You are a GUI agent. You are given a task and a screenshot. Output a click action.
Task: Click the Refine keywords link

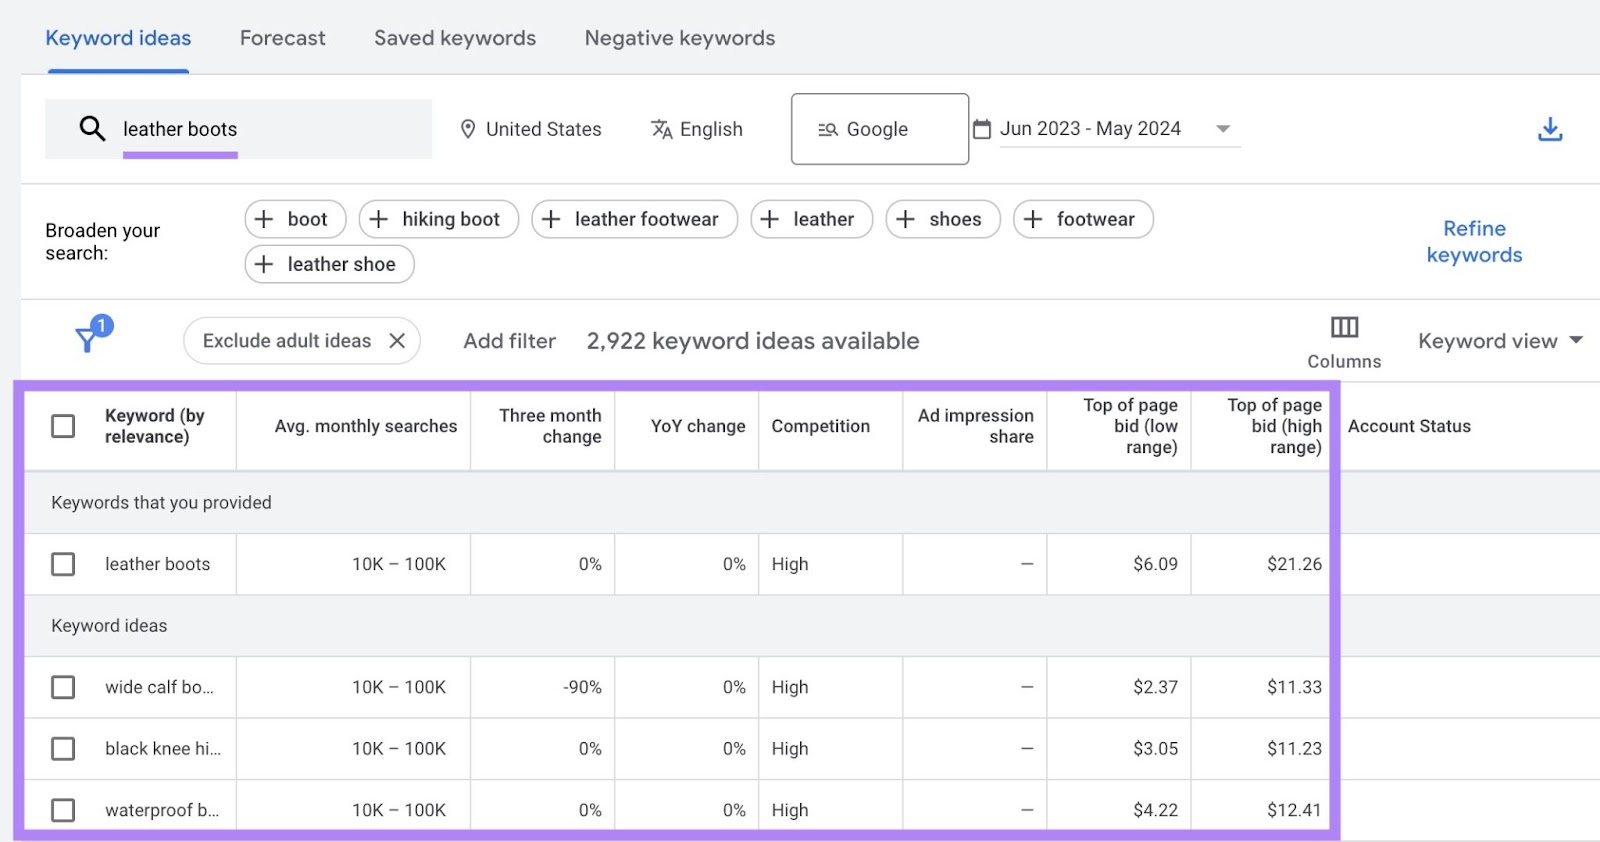click(x=1474, y=242)
